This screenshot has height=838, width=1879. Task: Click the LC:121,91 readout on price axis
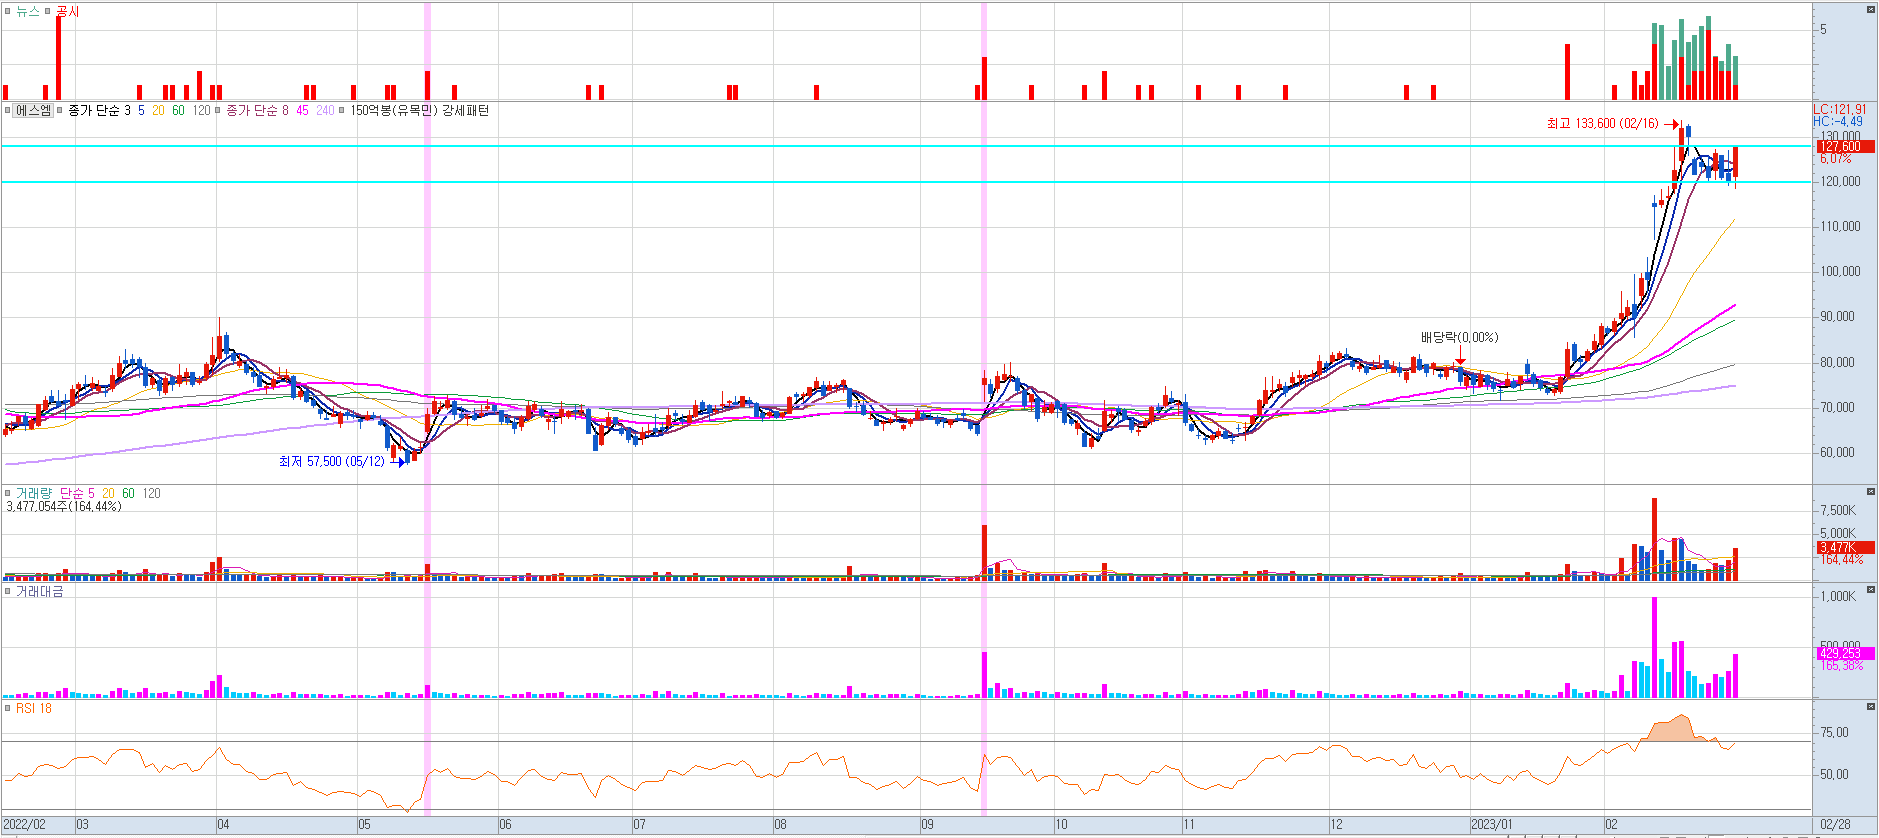tap(1840, 109)
